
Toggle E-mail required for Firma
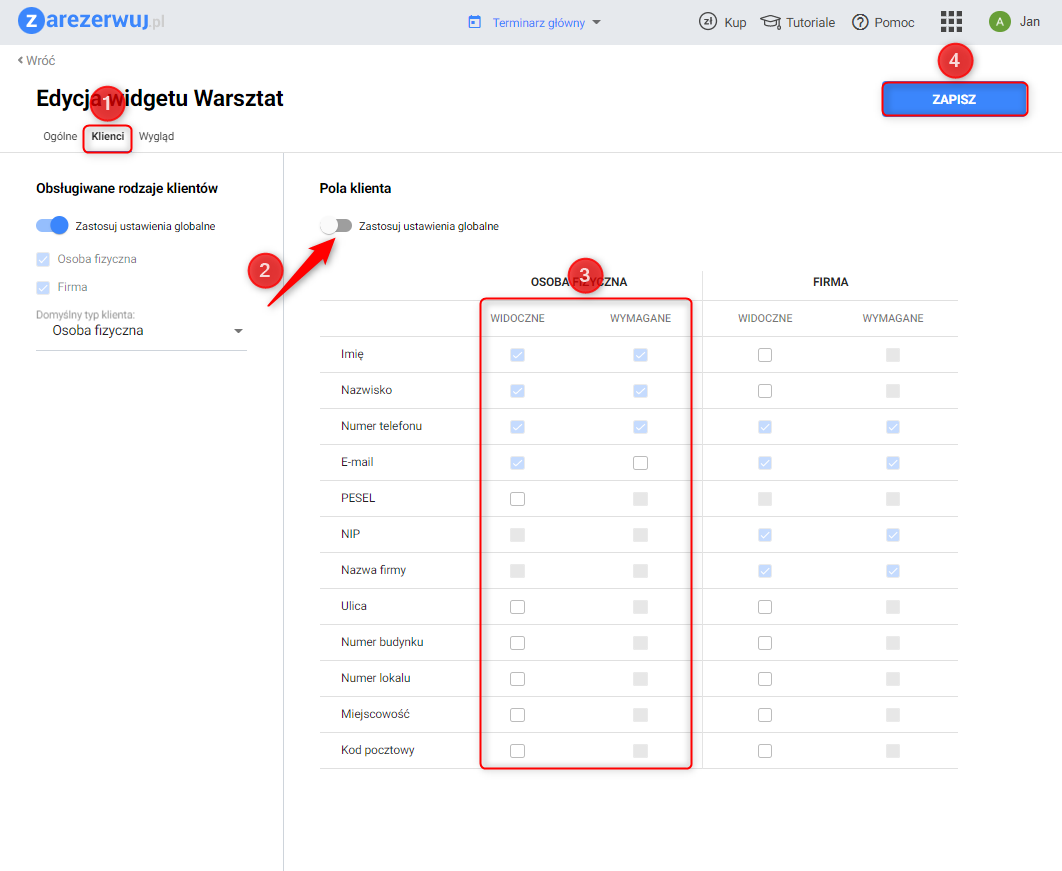tap(893, 463)
